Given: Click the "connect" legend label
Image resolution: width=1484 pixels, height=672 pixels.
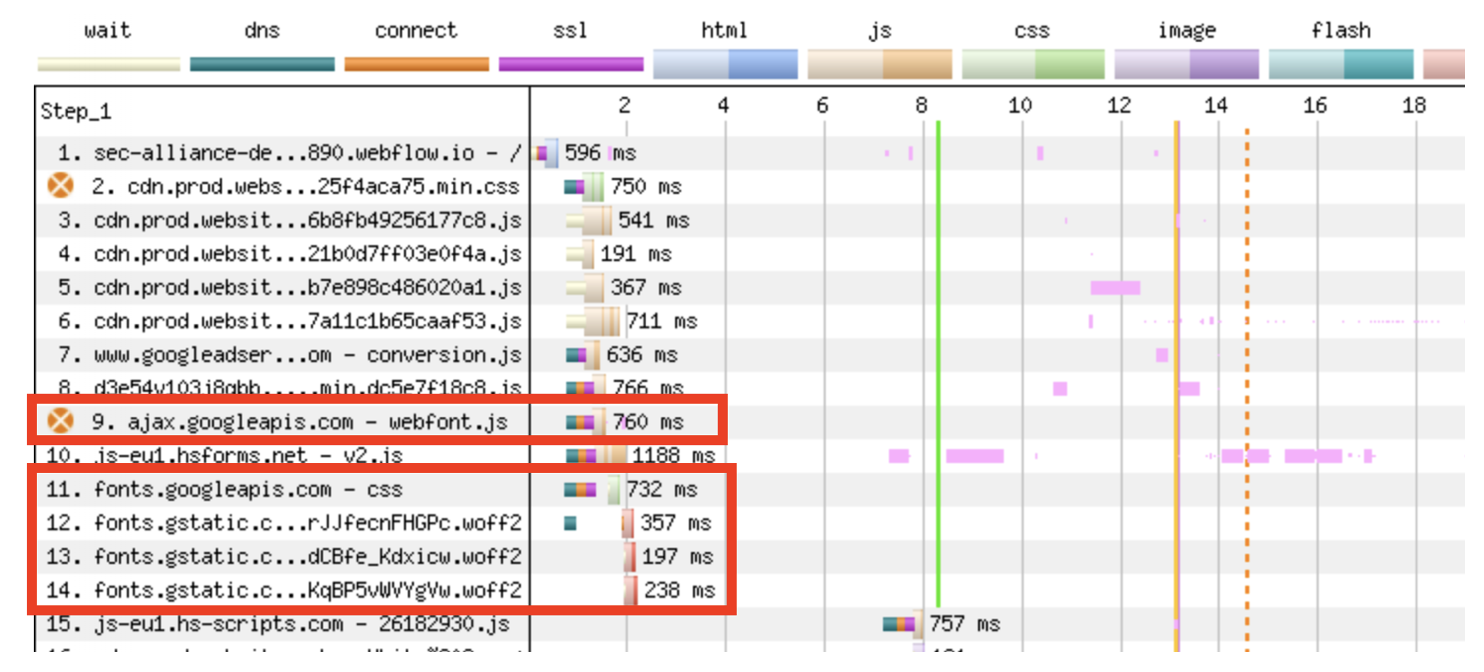Looking at the screenshot, I should tap(416, 30).
